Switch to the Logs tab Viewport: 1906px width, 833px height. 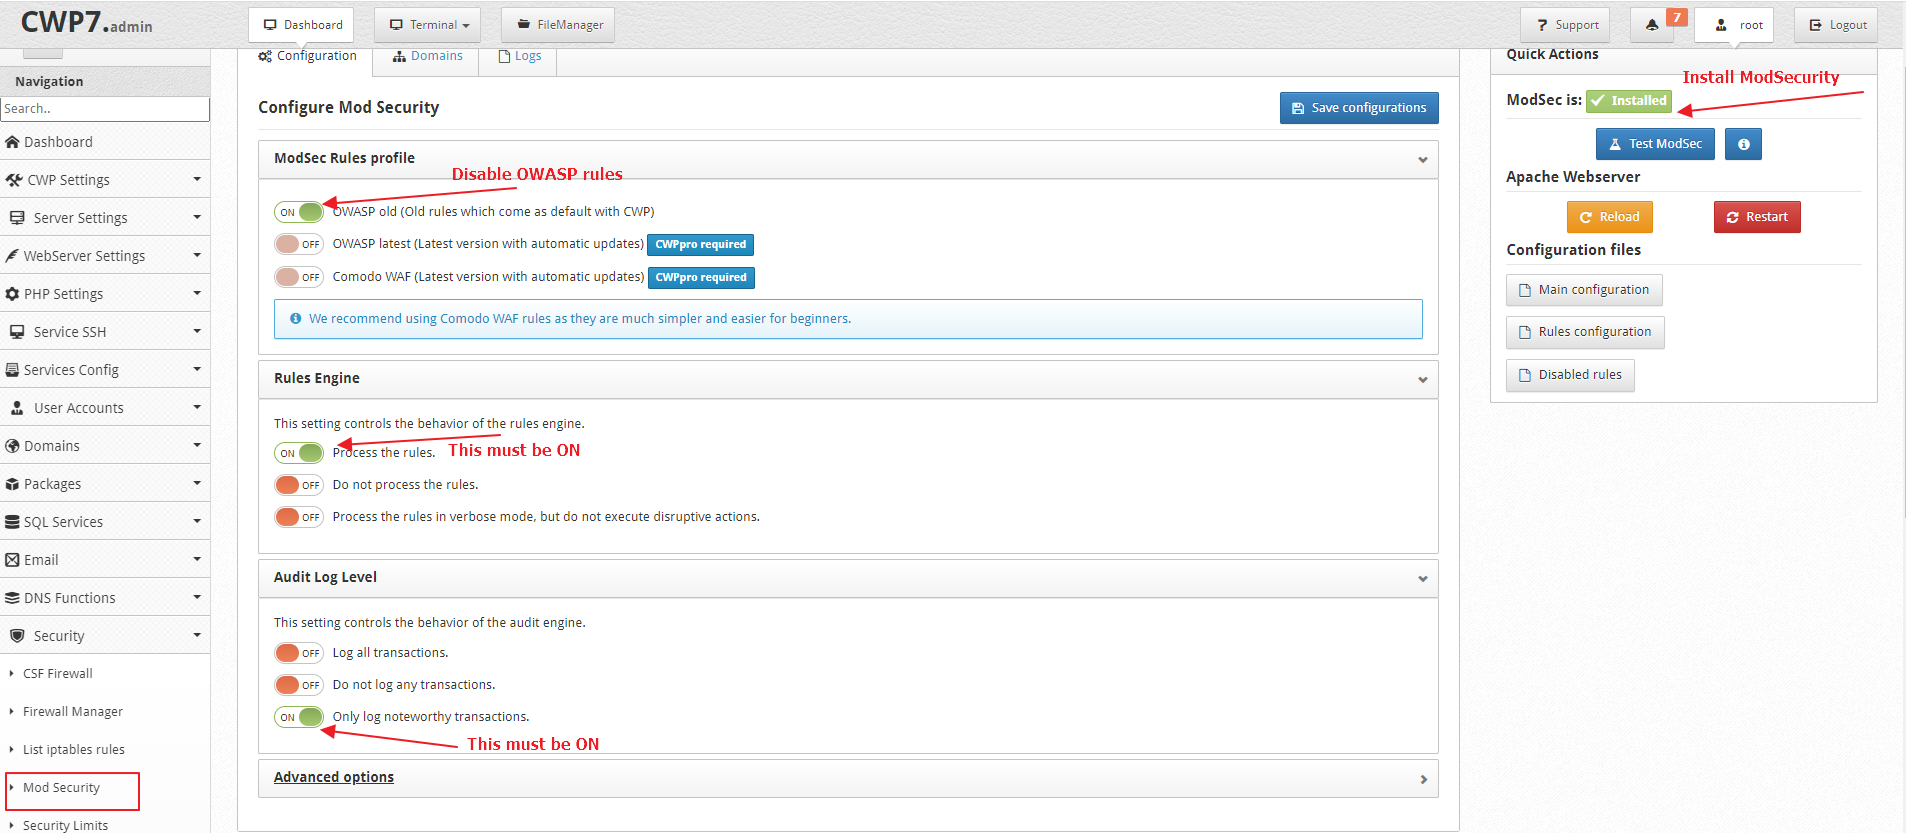pos(519,56)
